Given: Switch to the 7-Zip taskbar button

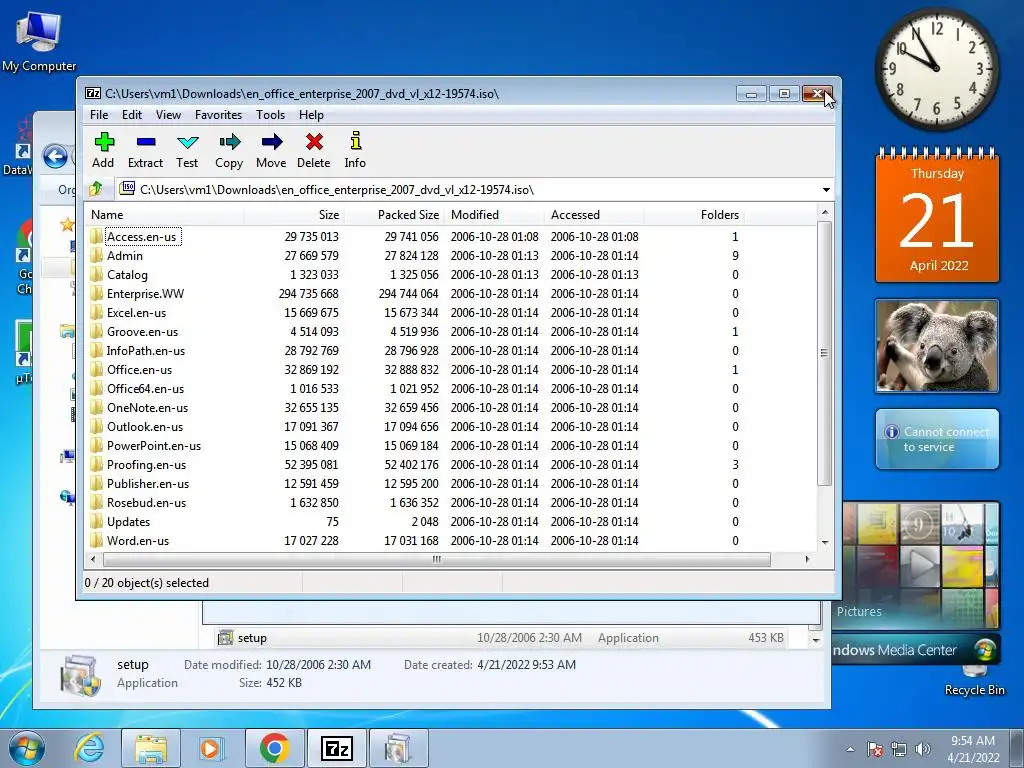Looking at the screenshot, I should 336,748.
